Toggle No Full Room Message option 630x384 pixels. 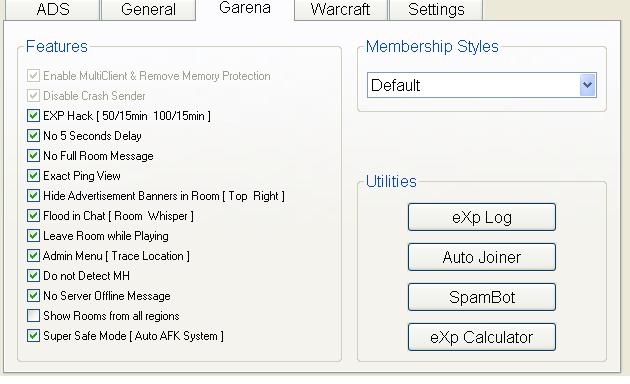(33, 156)
